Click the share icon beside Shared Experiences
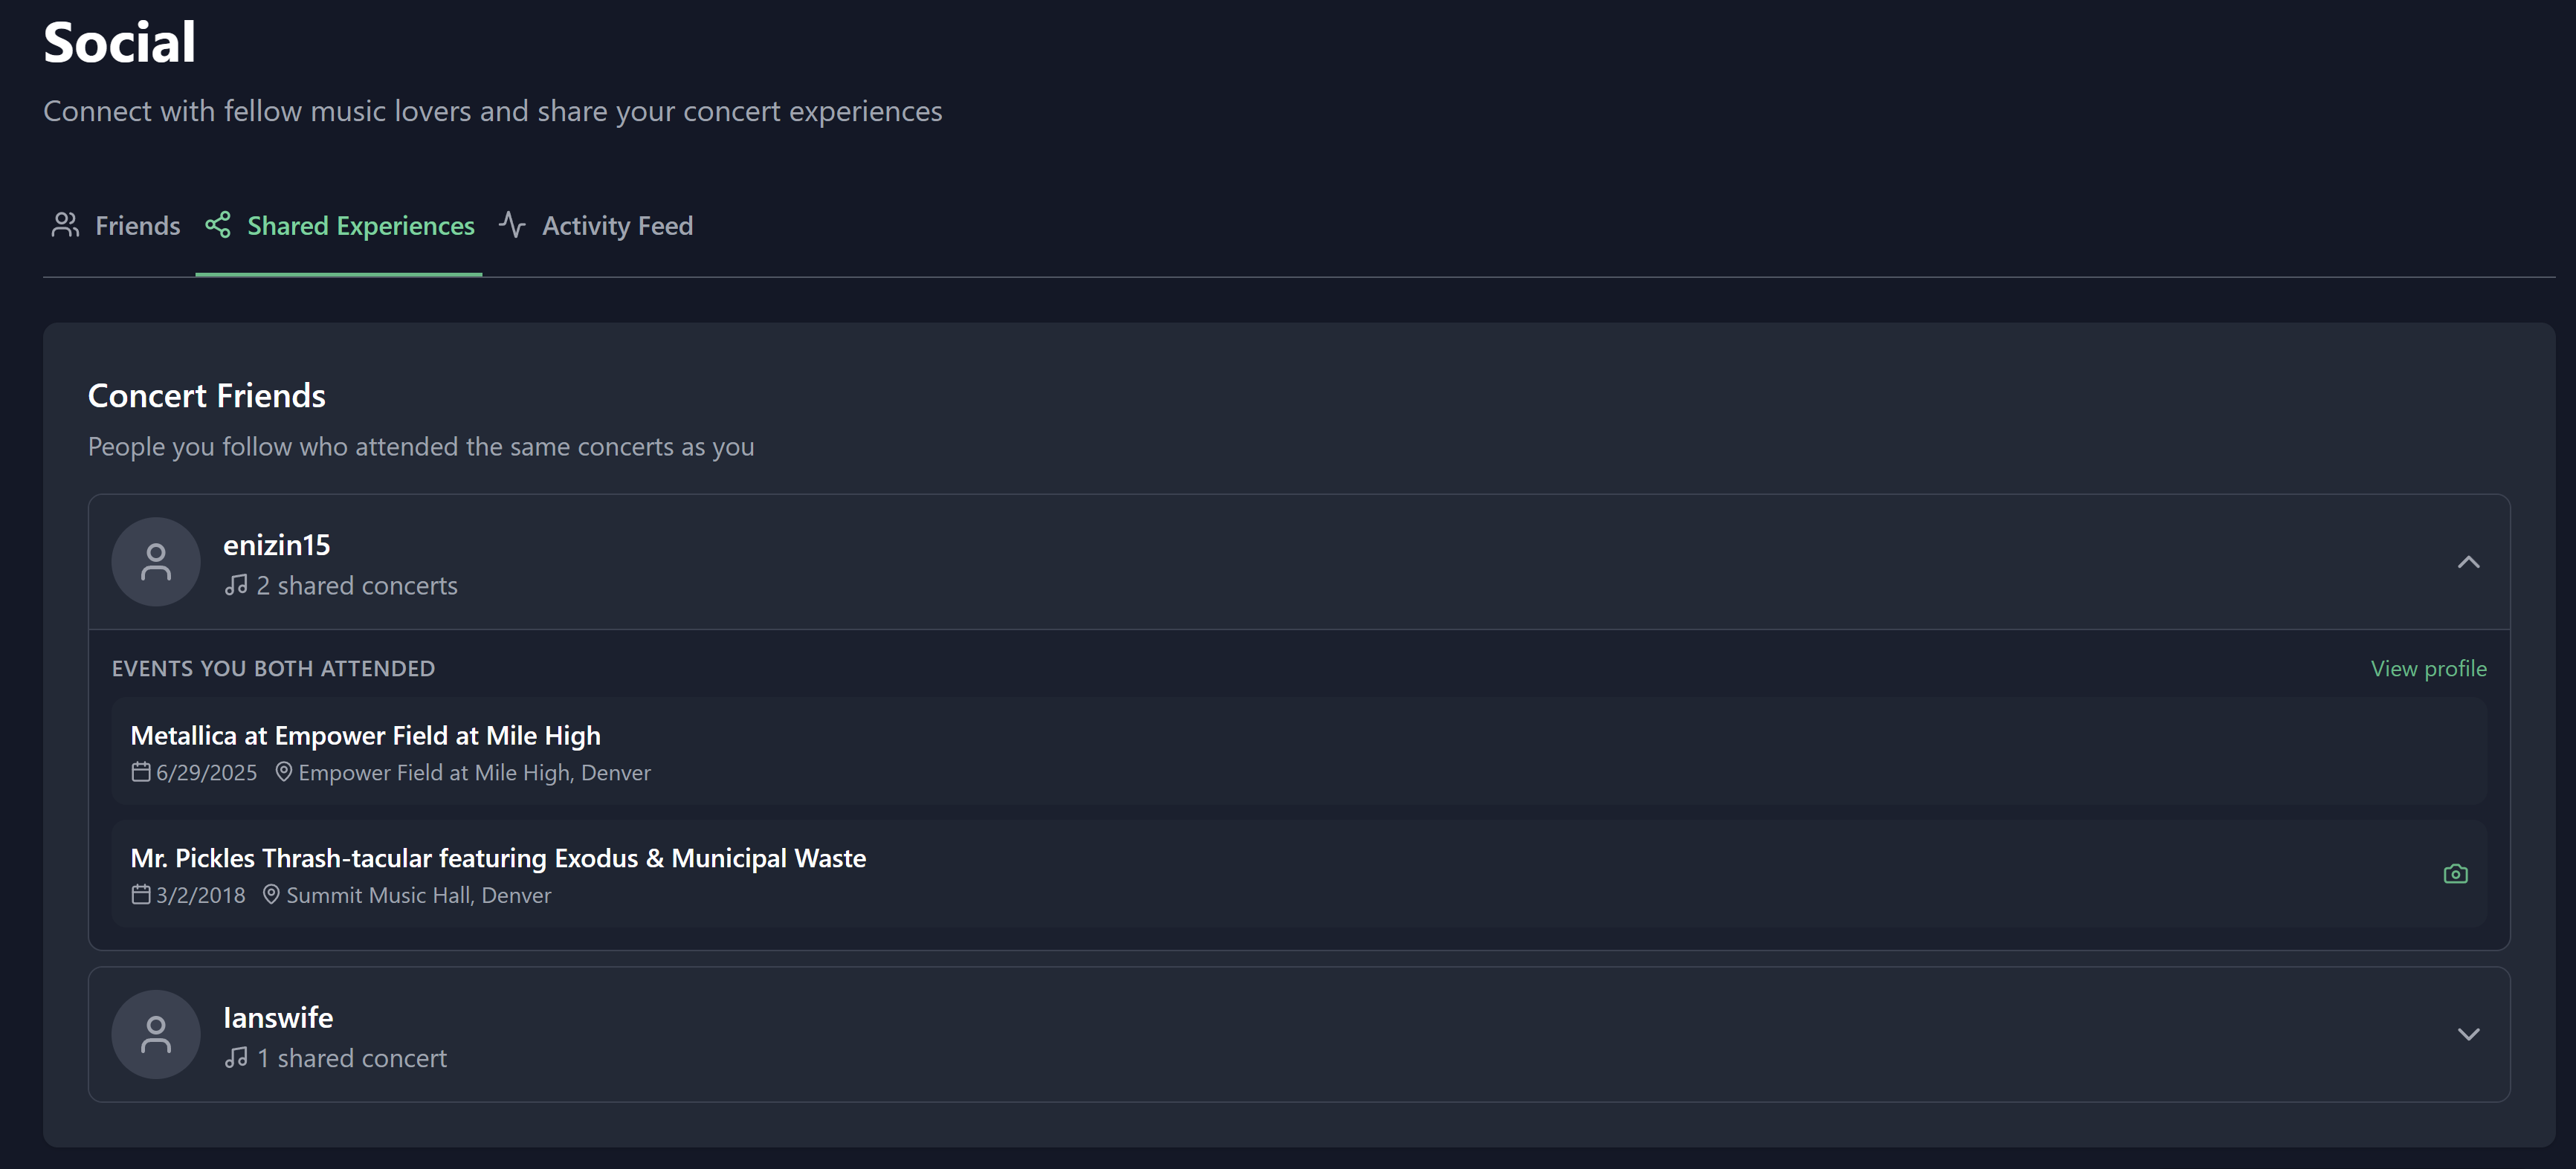This screenshot has height=1169, width=2576. tap(218, 225)
